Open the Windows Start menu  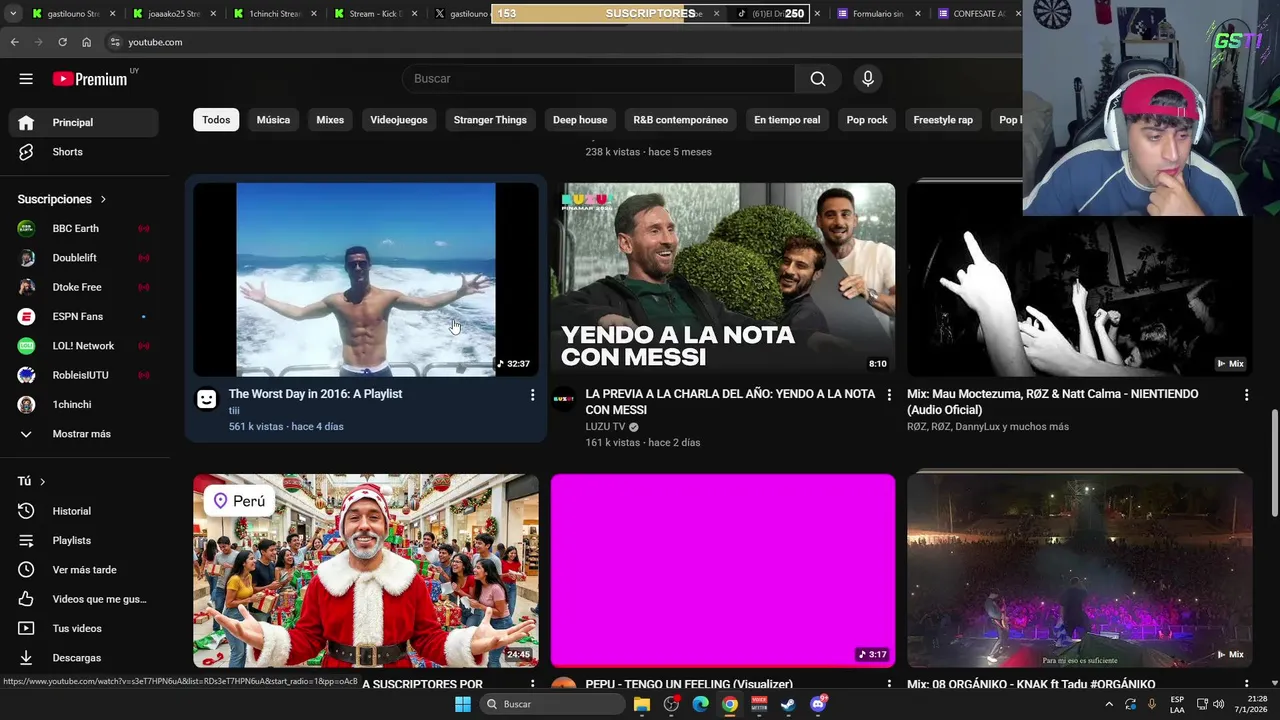[462, 704]
